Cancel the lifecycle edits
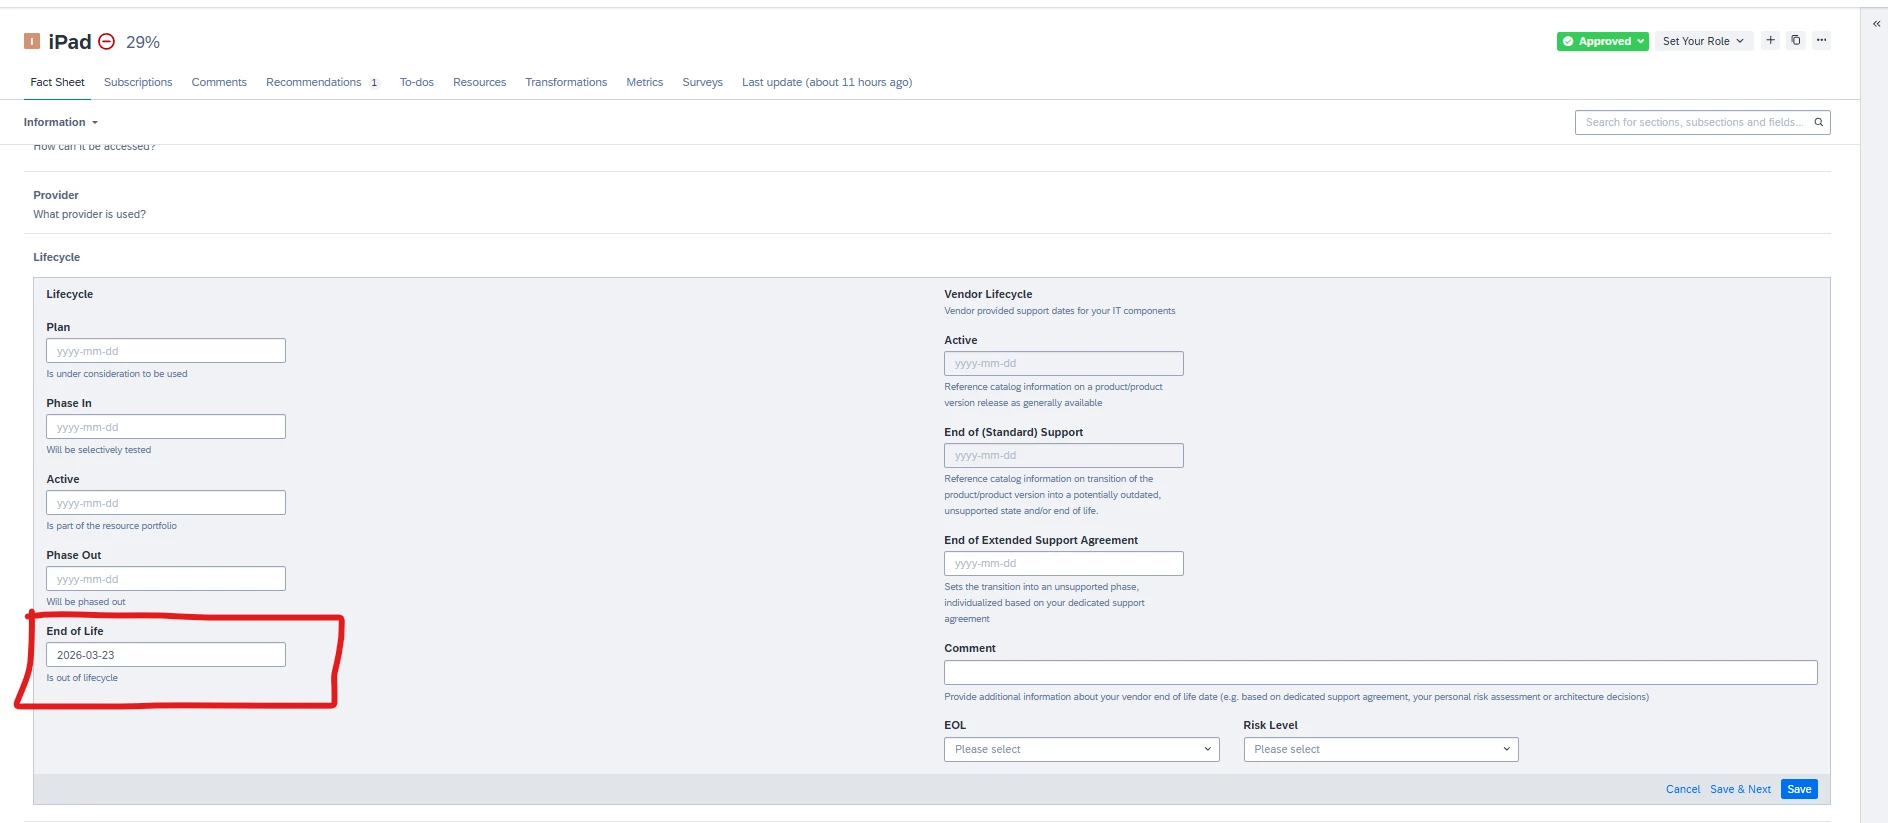The image size is (1888, 823). [1683, 789]
